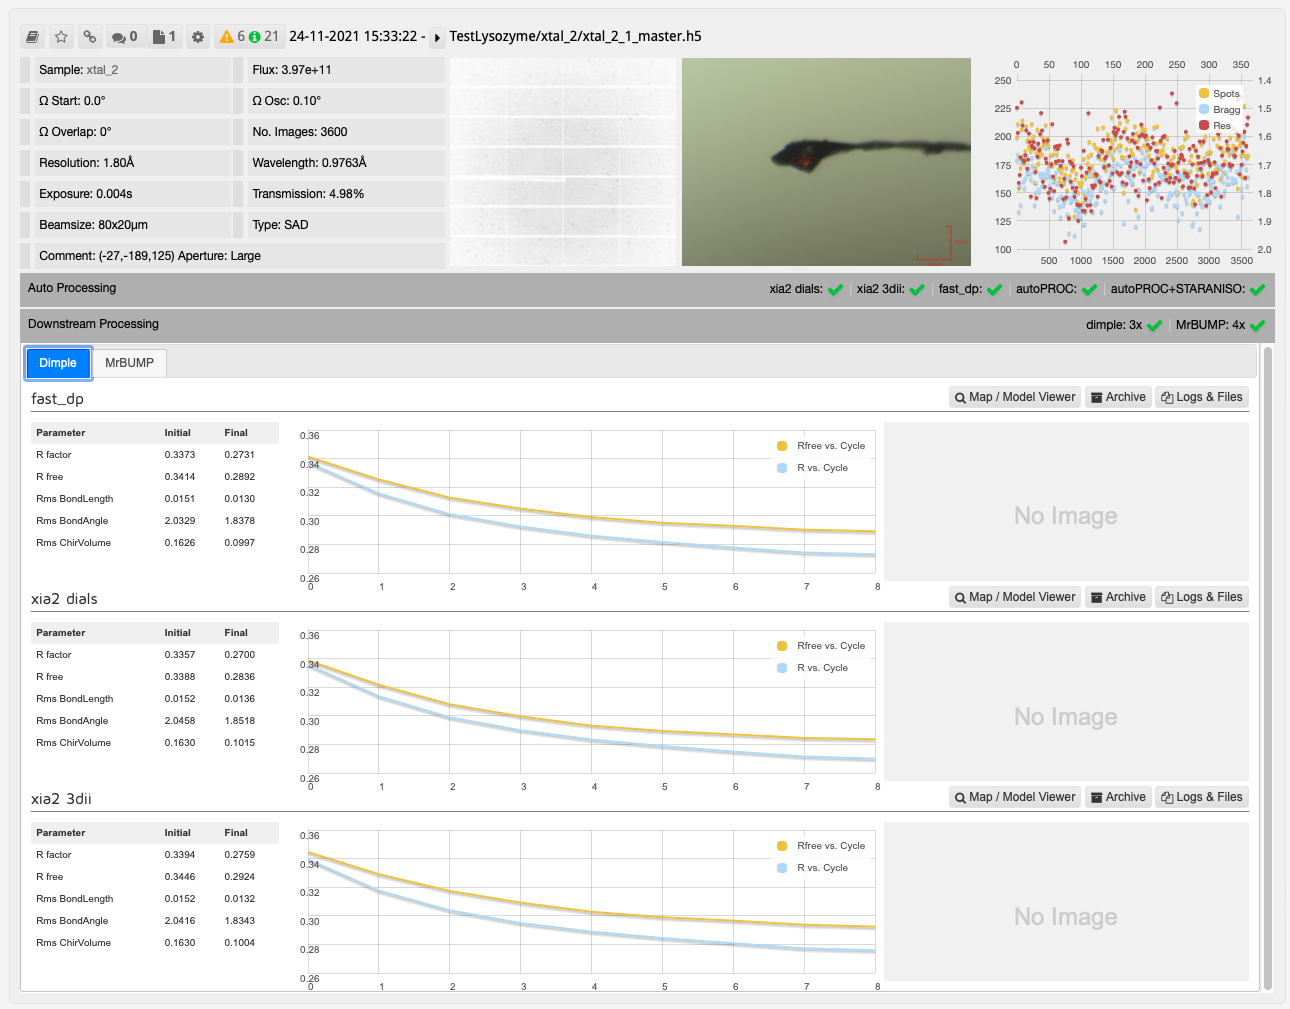Screen dimensions: 1290x1009
Task: Click the permalink chain icon
Action: (x=89, y=37)
